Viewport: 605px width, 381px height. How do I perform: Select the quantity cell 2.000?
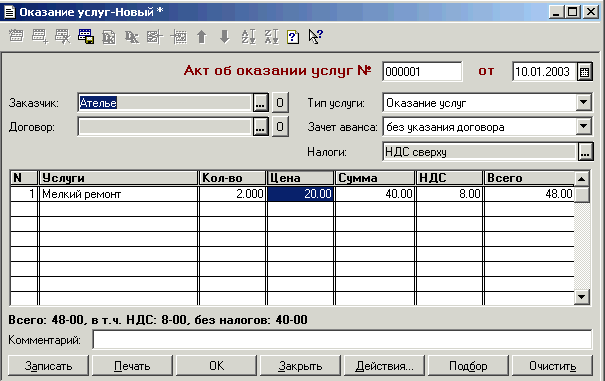tap(232, 194)
